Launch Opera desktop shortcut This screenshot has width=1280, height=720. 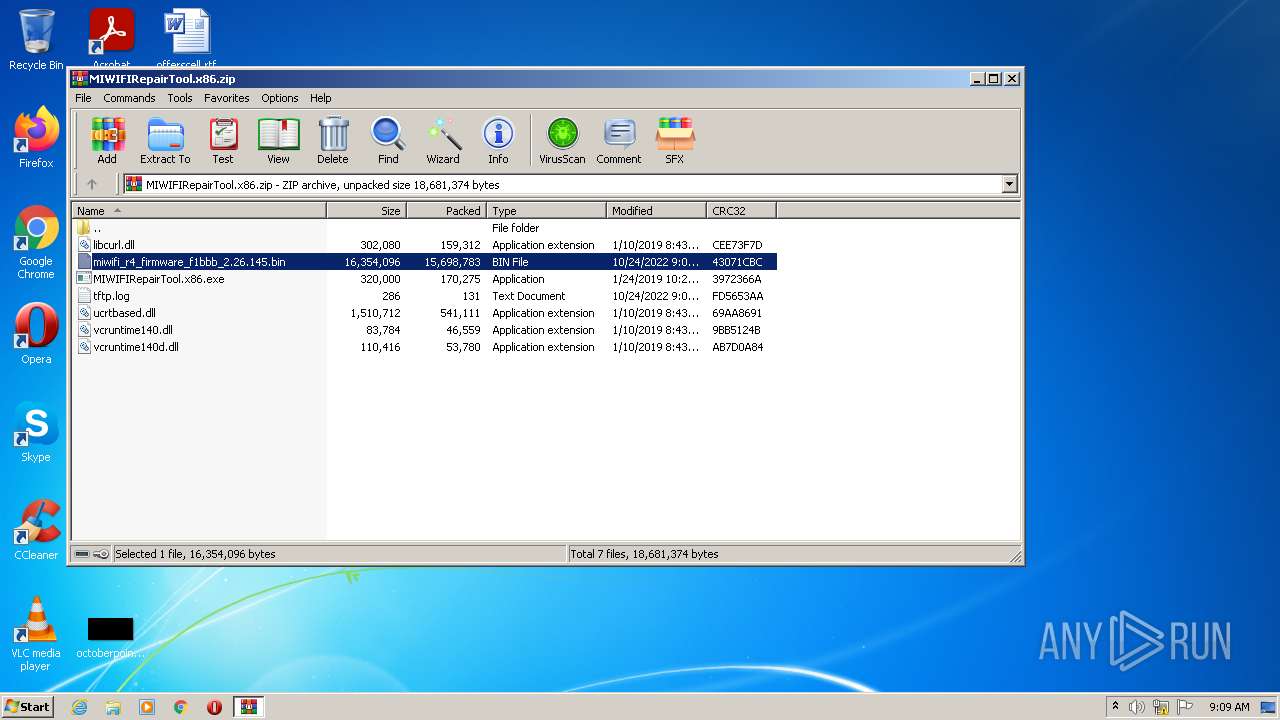(36, 334)
